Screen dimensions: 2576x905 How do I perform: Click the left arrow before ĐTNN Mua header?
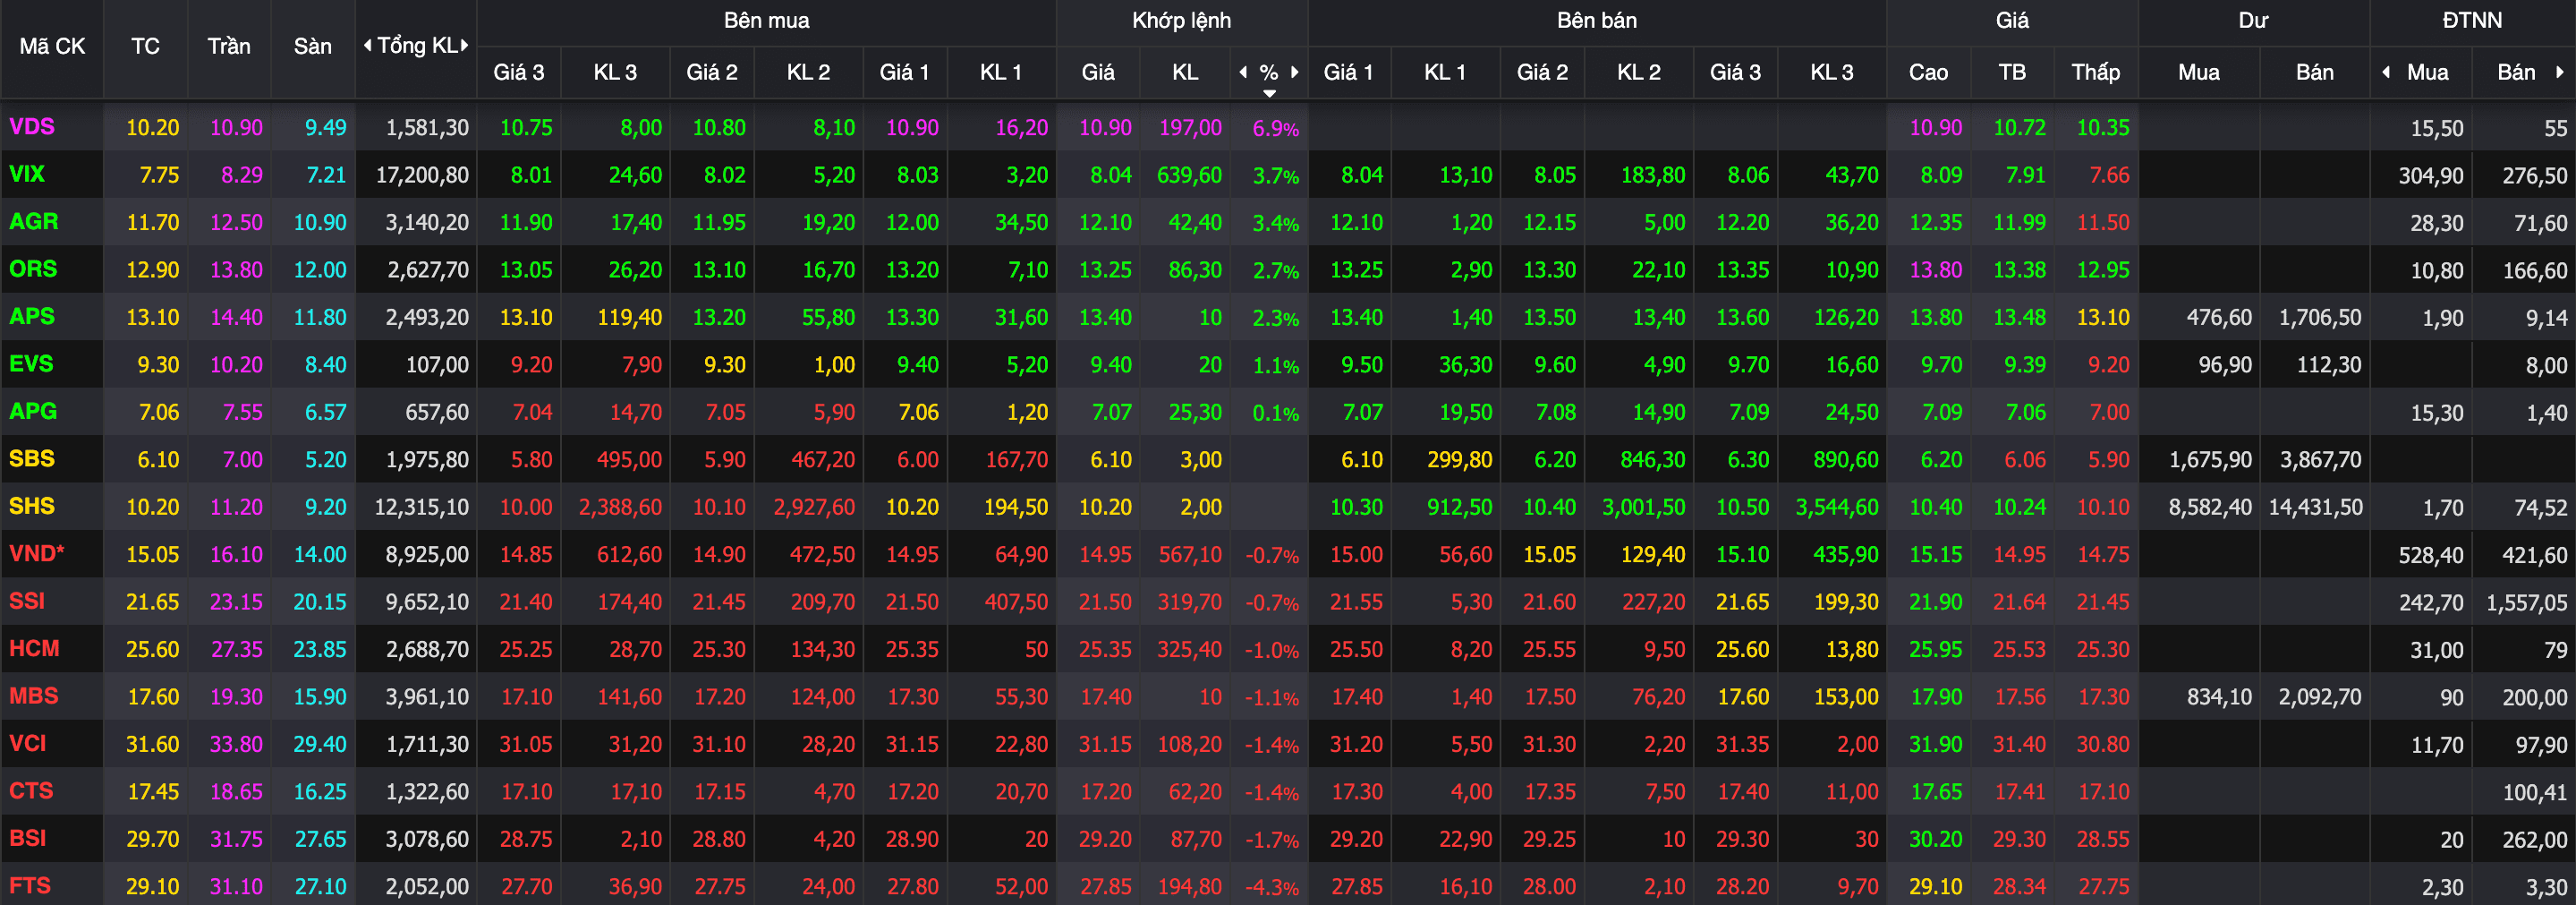pyautogui.click(x=2387, y=72)
